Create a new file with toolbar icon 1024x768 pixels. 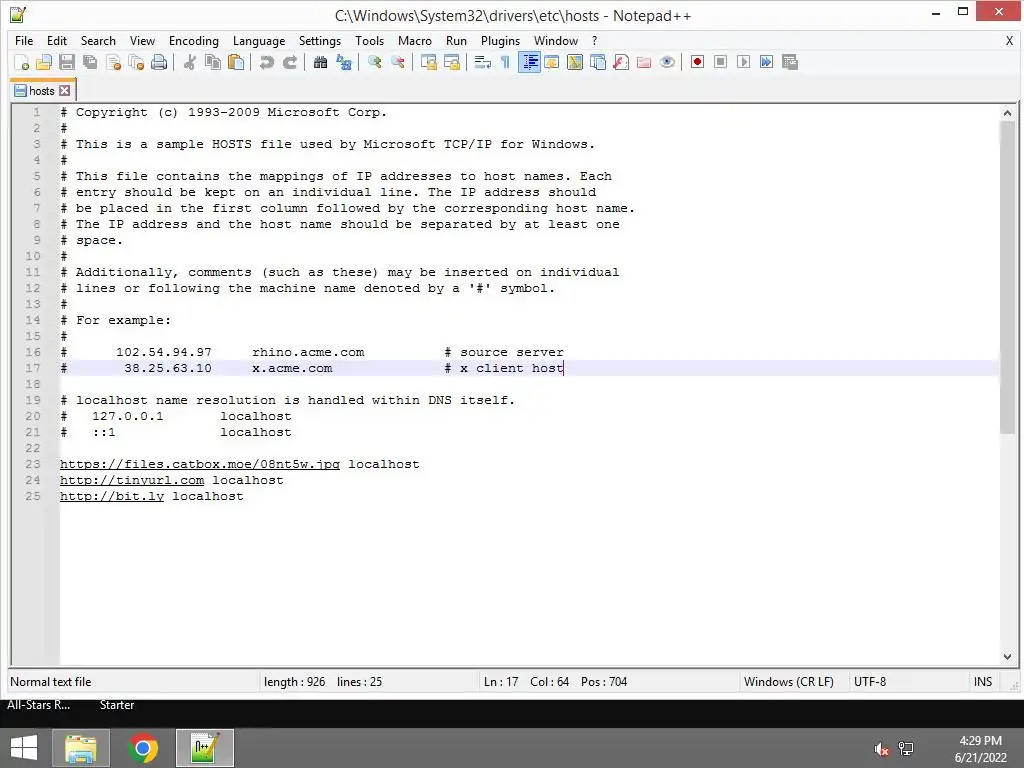[x=21, y=62]
